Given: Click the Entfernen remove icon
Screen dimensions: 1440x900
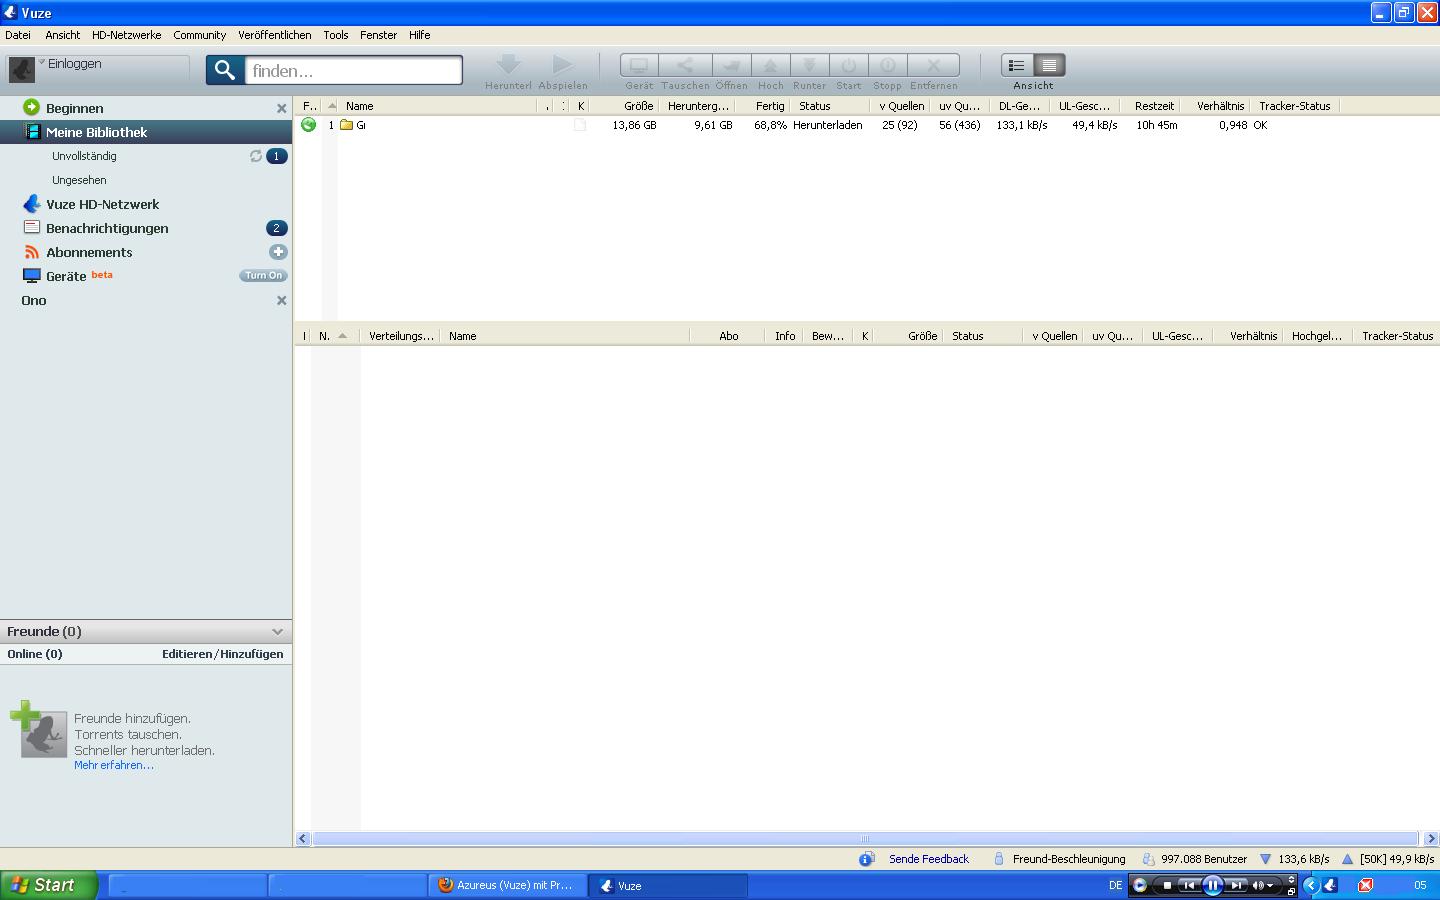Looking at the screenshot, I should coord(933,65).
